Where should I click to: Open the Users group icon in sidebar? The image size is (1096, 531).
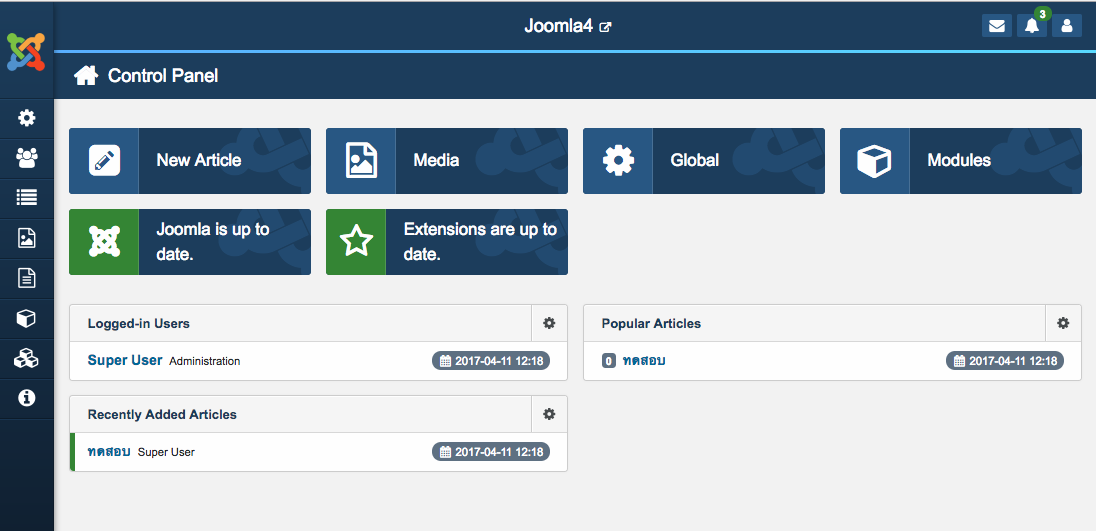[x=27, y=159]
